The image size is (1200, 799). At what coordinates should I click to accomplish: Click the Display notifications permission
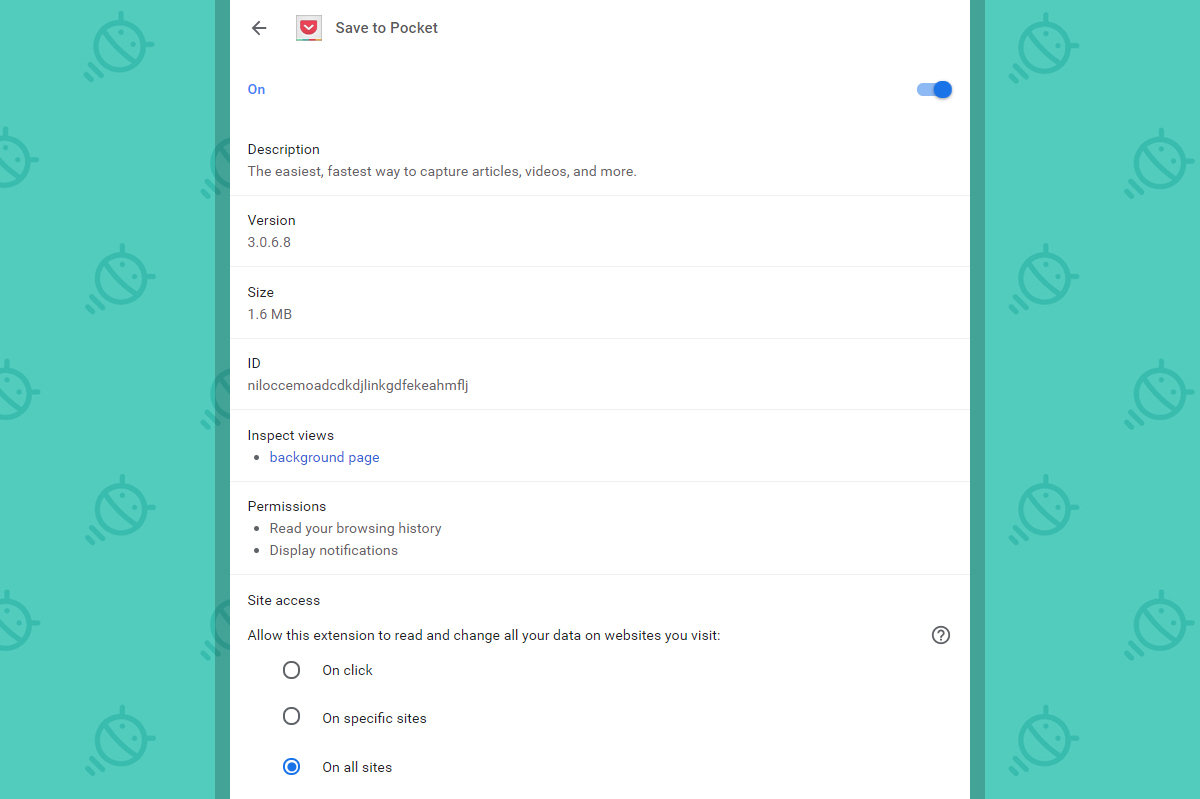(333, 550)
